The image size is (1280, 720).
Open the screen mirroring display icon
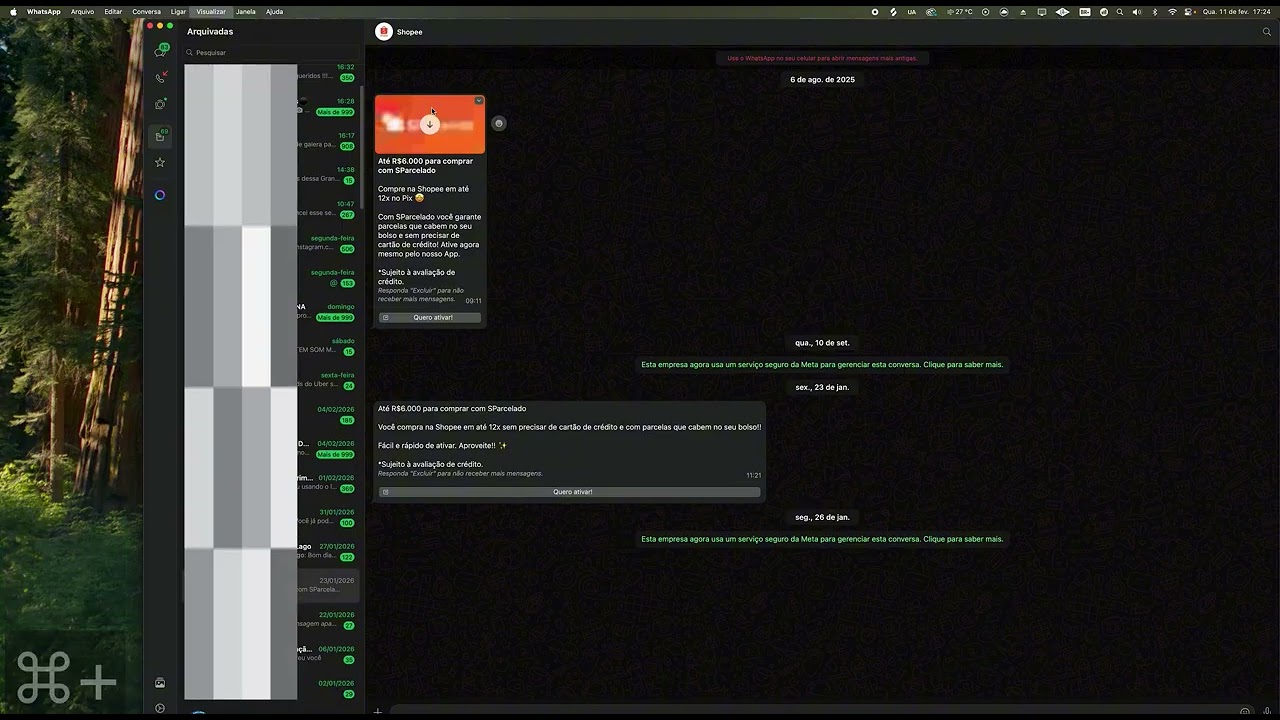pyautogui.click(x=1042, y=12)
